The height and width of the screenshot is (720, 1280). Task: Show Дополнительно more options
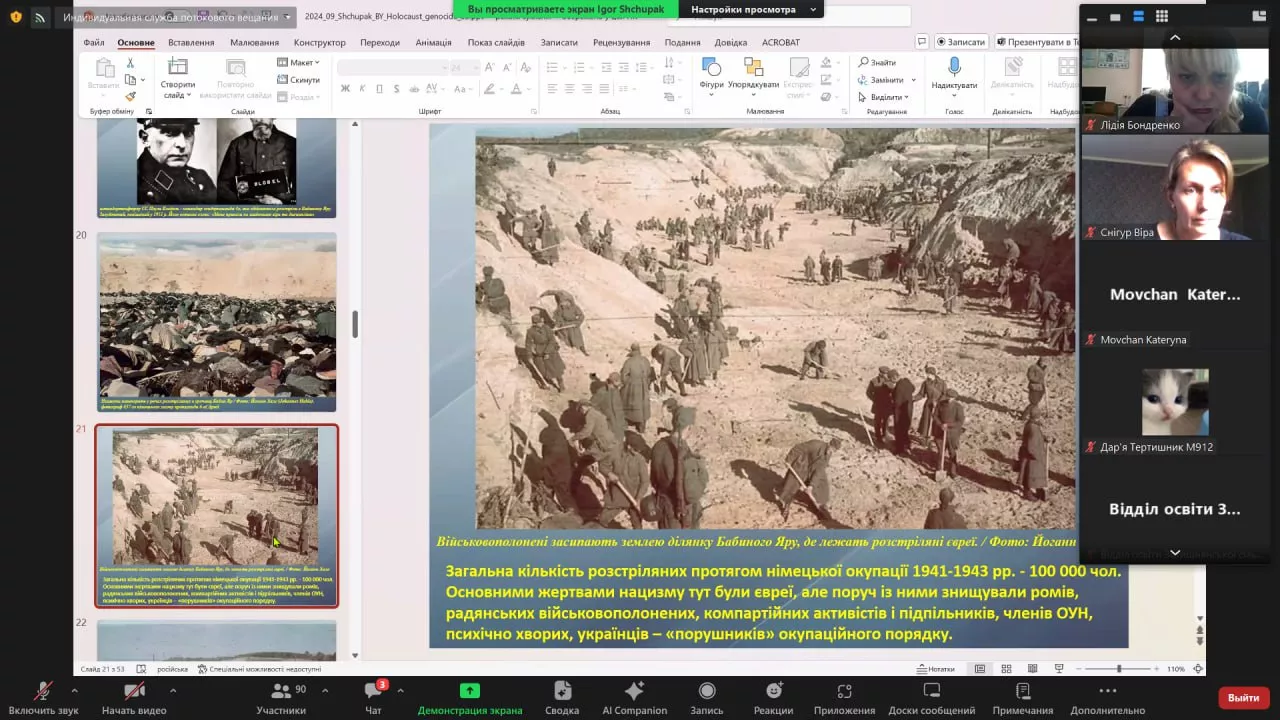tap(1107, 698)
